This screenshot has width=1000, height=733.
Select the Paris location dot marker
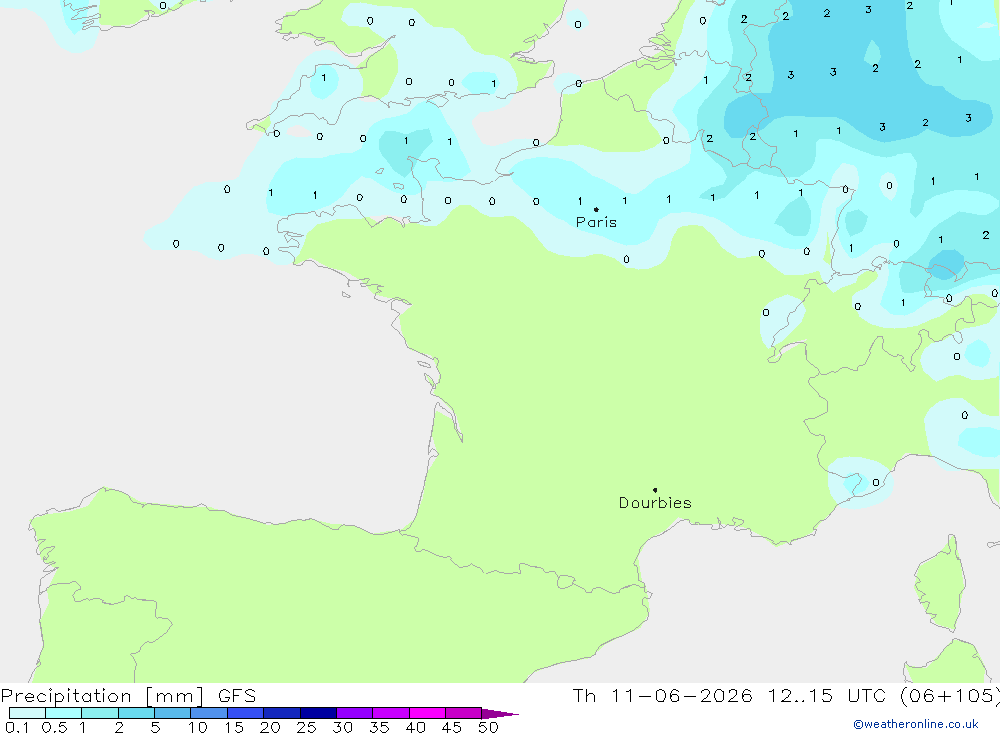click(596, 209)
